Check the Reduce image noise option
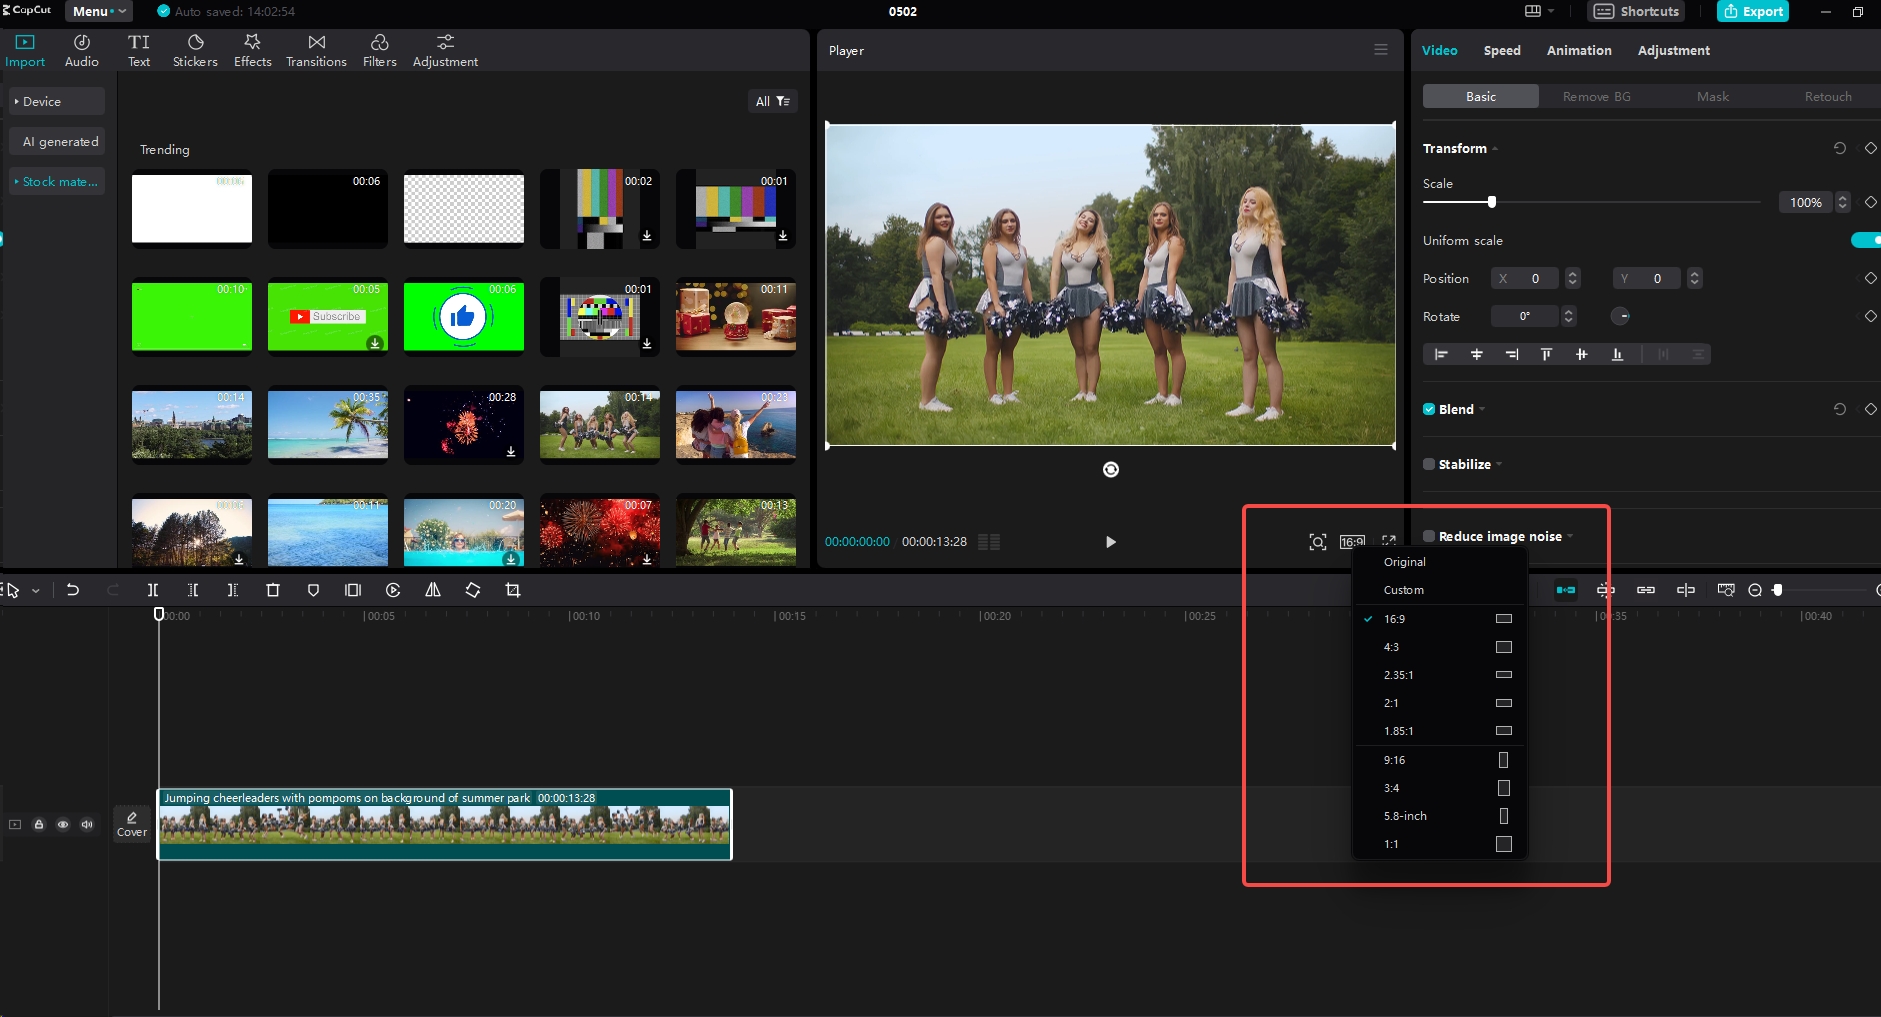The width and height of the screenshot is (1881, 1017). pyautogui.click(x=1428, y=536)
